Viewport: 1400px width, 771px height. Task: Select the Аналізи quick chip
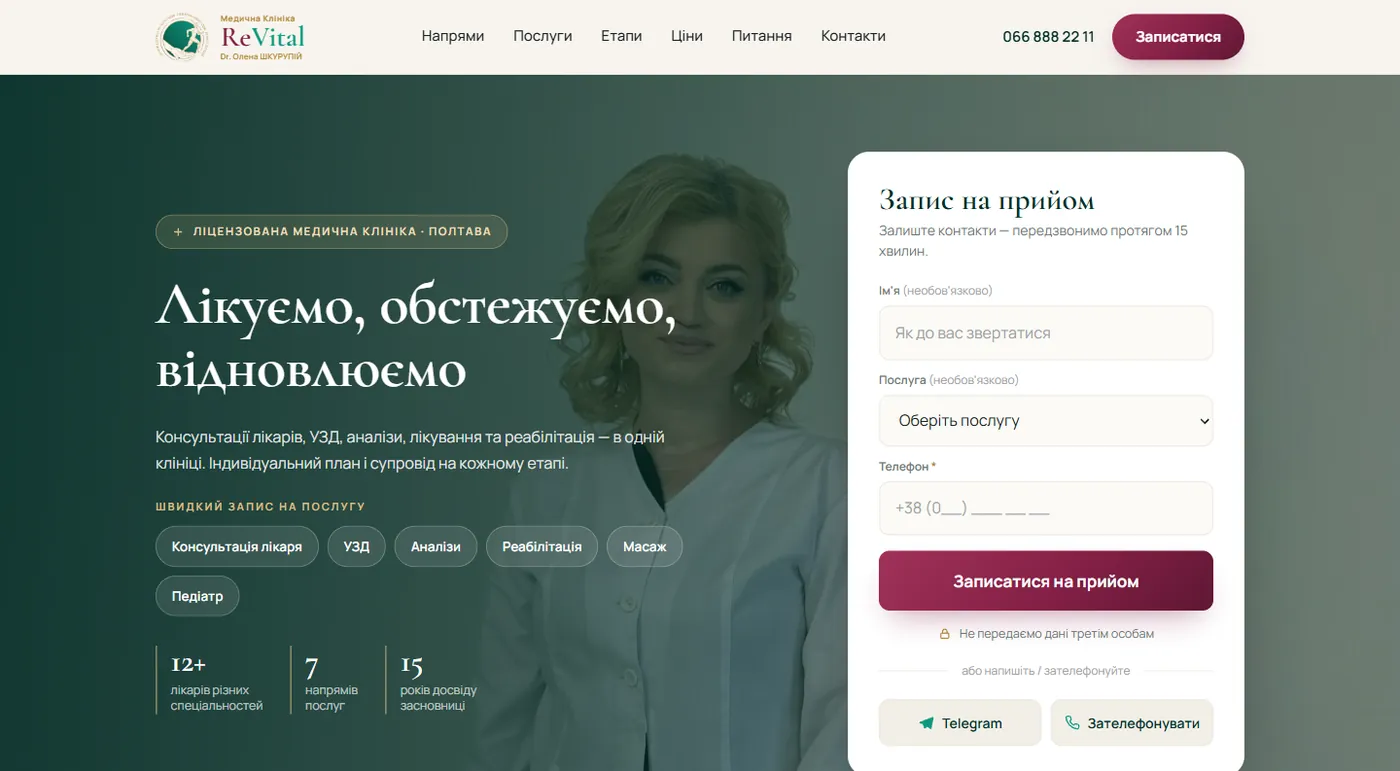pyautogui.click(x=436, y=547)
